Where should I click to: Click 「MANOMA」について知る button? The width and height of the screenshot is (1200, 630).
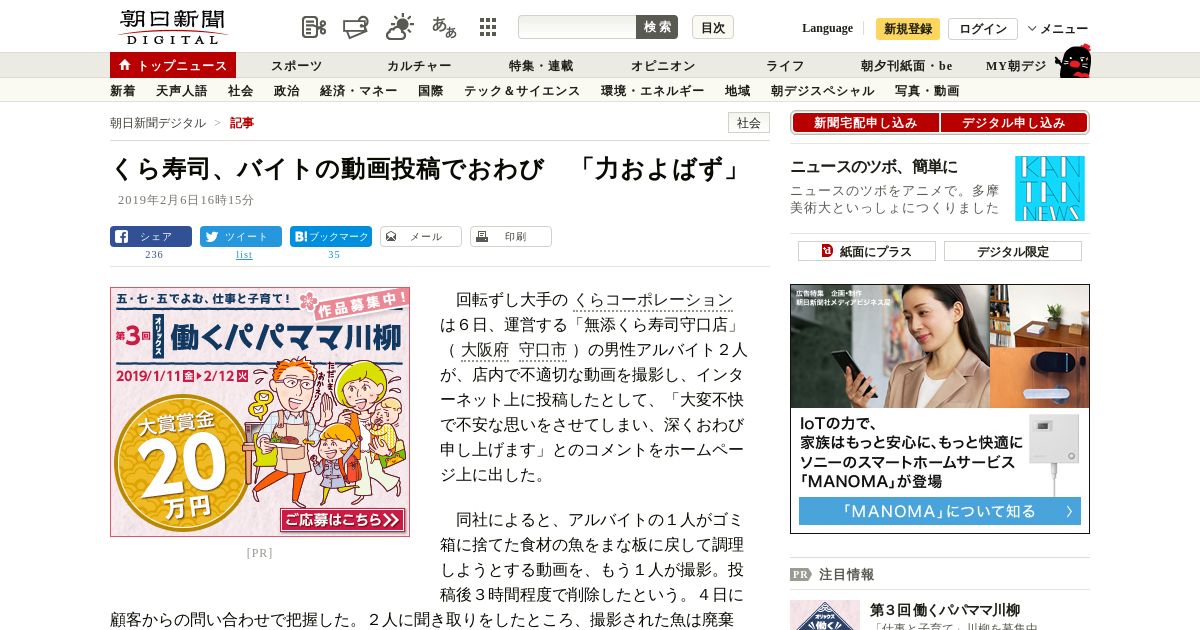(x=940, y=511)
